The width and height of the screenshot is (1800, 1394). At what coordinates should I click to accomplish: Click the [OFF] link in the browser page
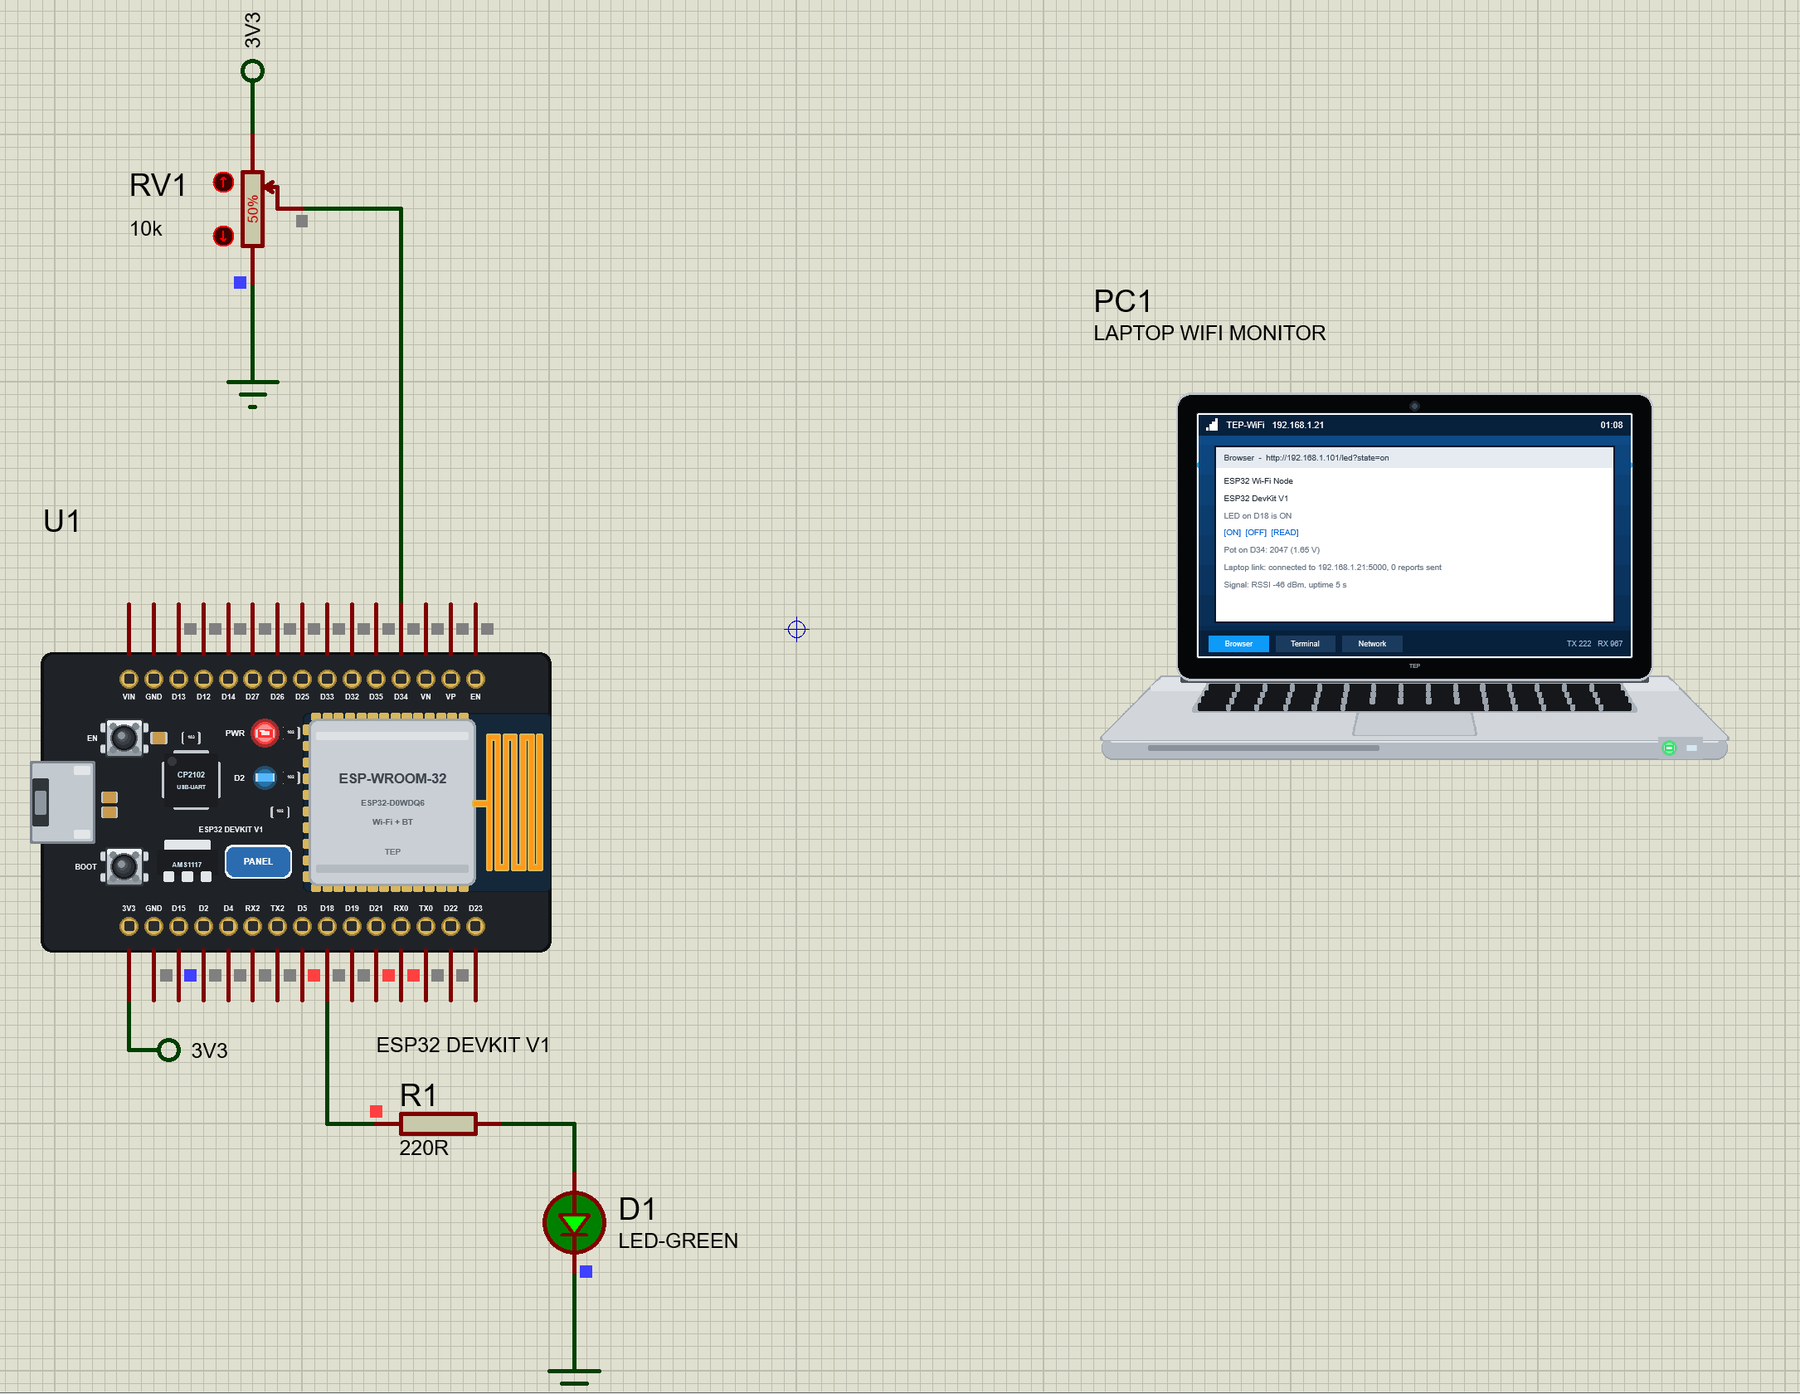1256,533
